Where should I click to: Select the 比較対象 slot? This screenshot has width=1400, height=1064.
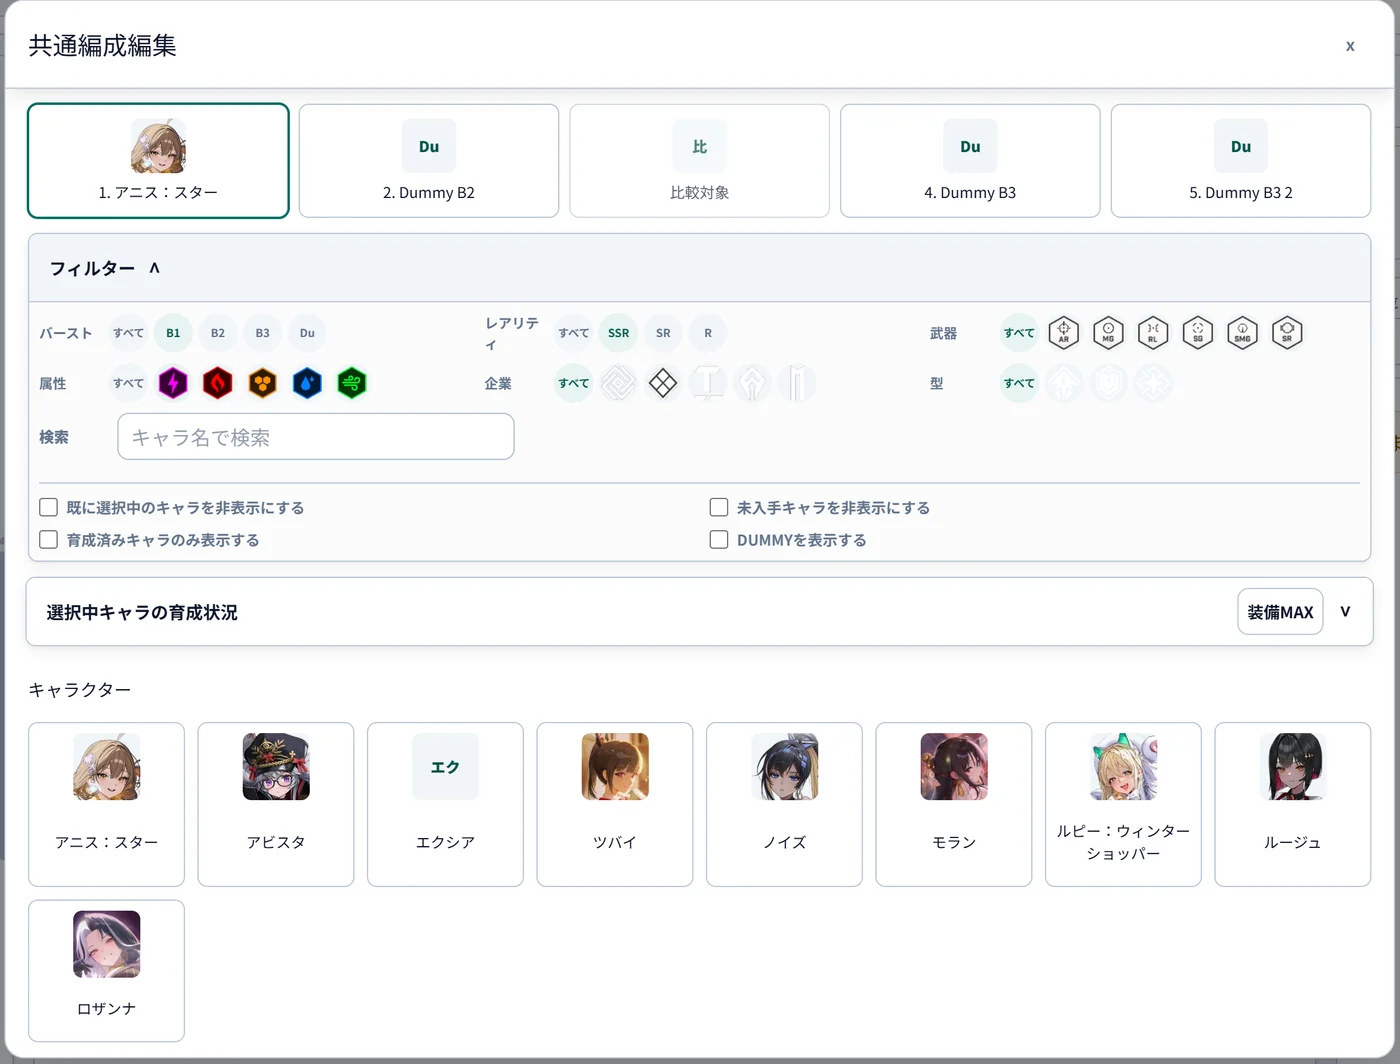(699, 161)
